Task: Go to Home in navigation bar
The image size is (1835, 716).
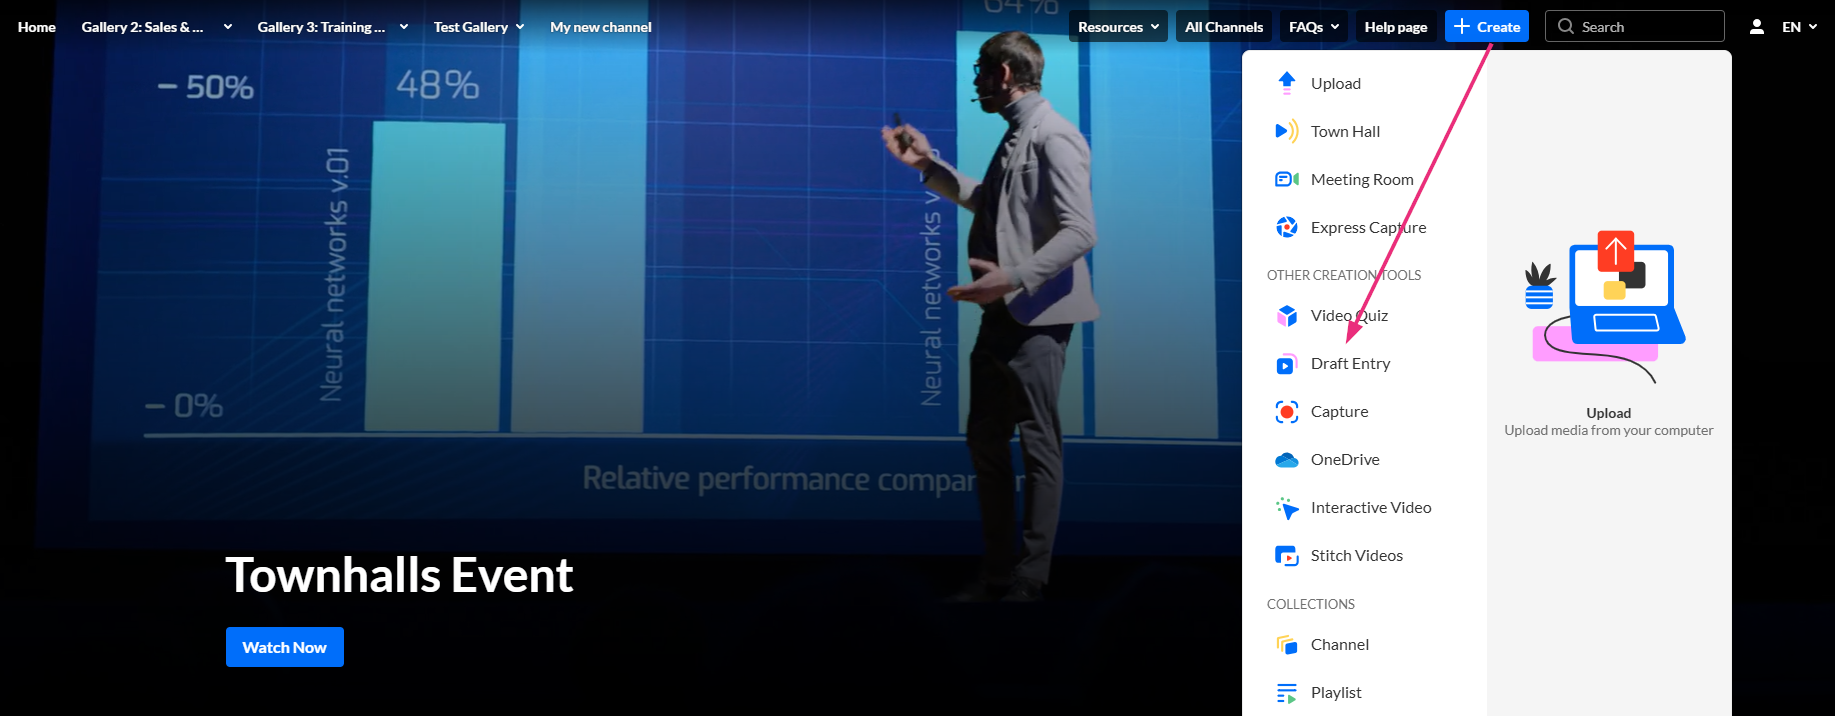Action: (37, 27)
